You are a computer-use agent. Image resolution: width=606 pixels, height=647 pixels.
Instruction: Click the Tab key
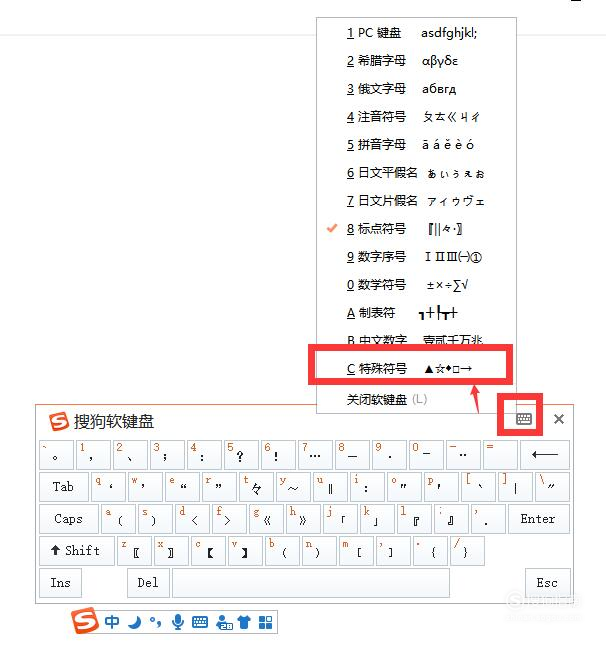[64, 487]
